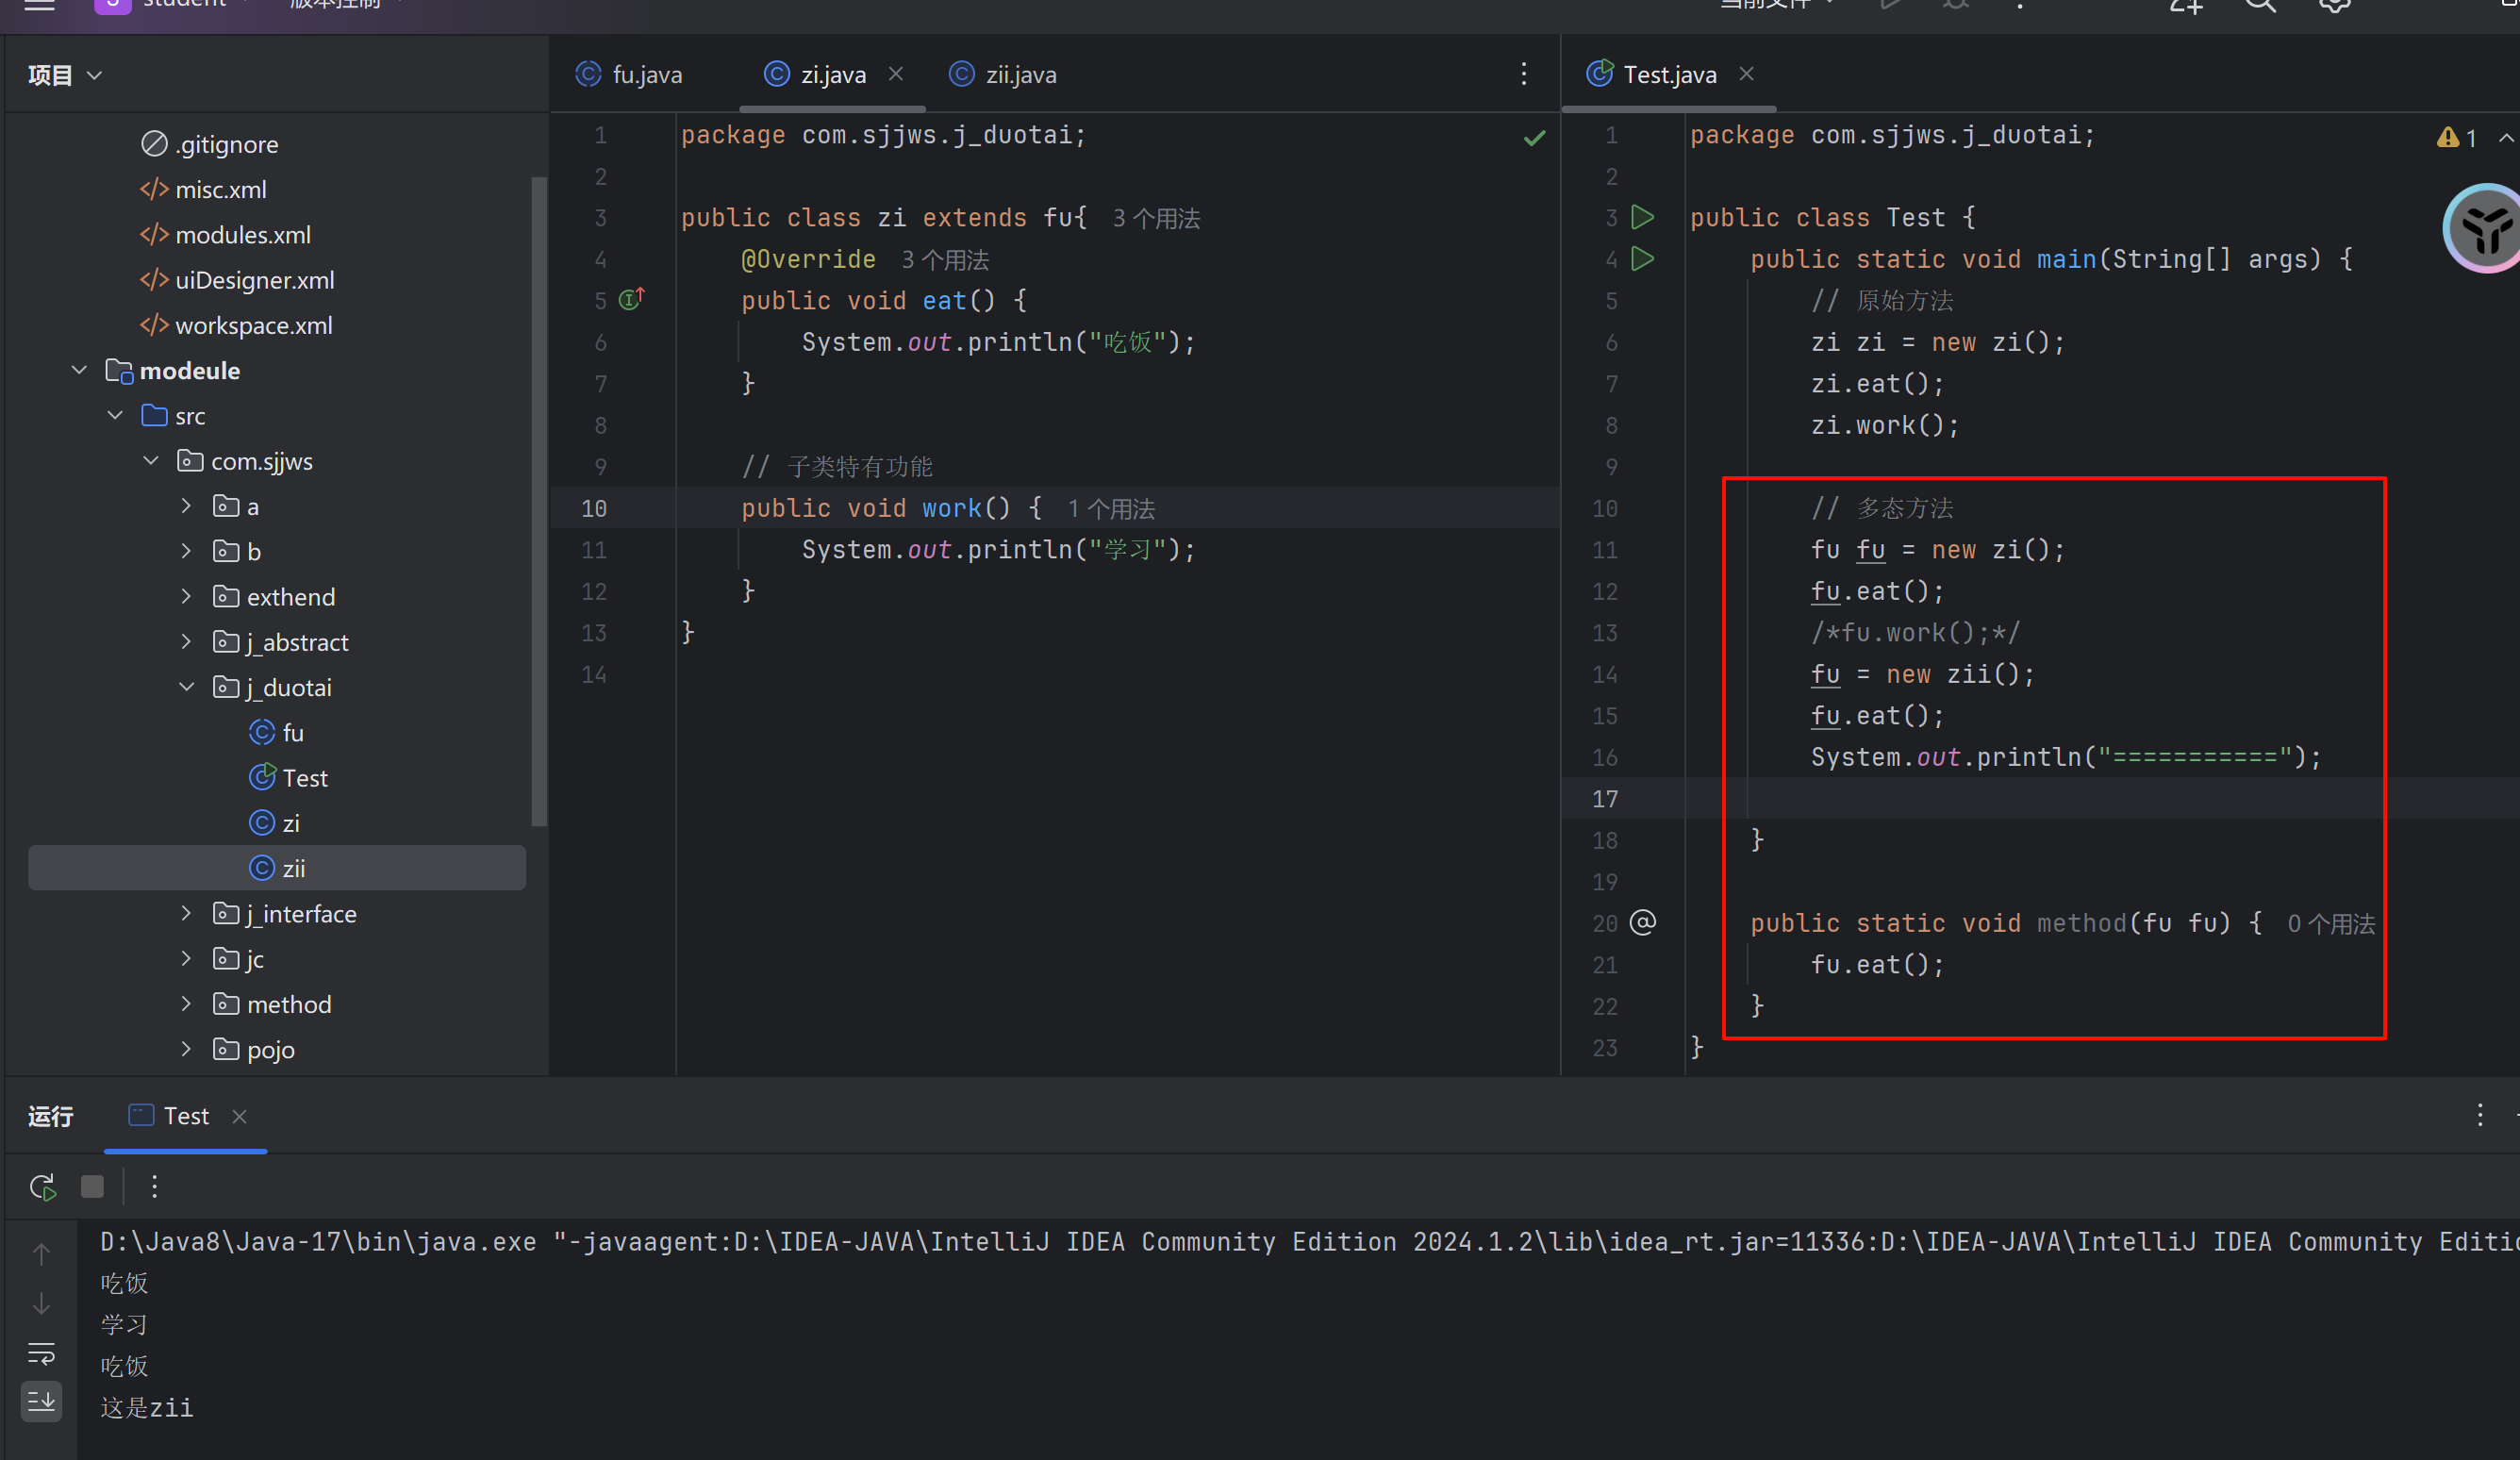Viewport: 2520px width, 1460px height.
Task: Click the '3 个用法' hint after class zi
Action: (x=1156, y=218)
